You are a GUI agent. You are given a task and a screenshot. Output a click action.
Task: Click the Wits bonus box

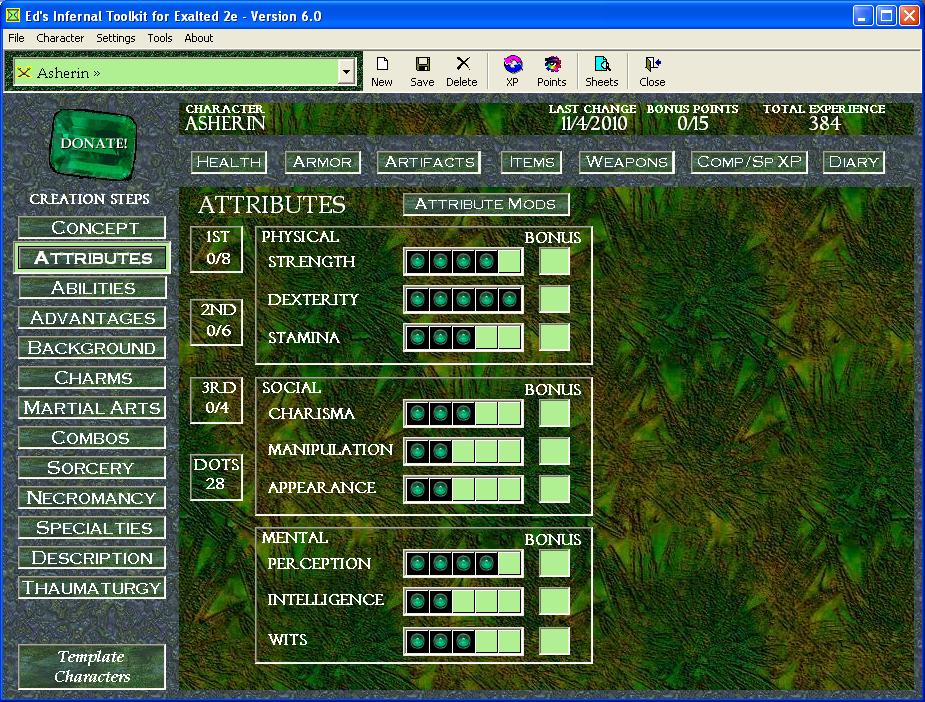pyautogui.click(x=555, y=641)
